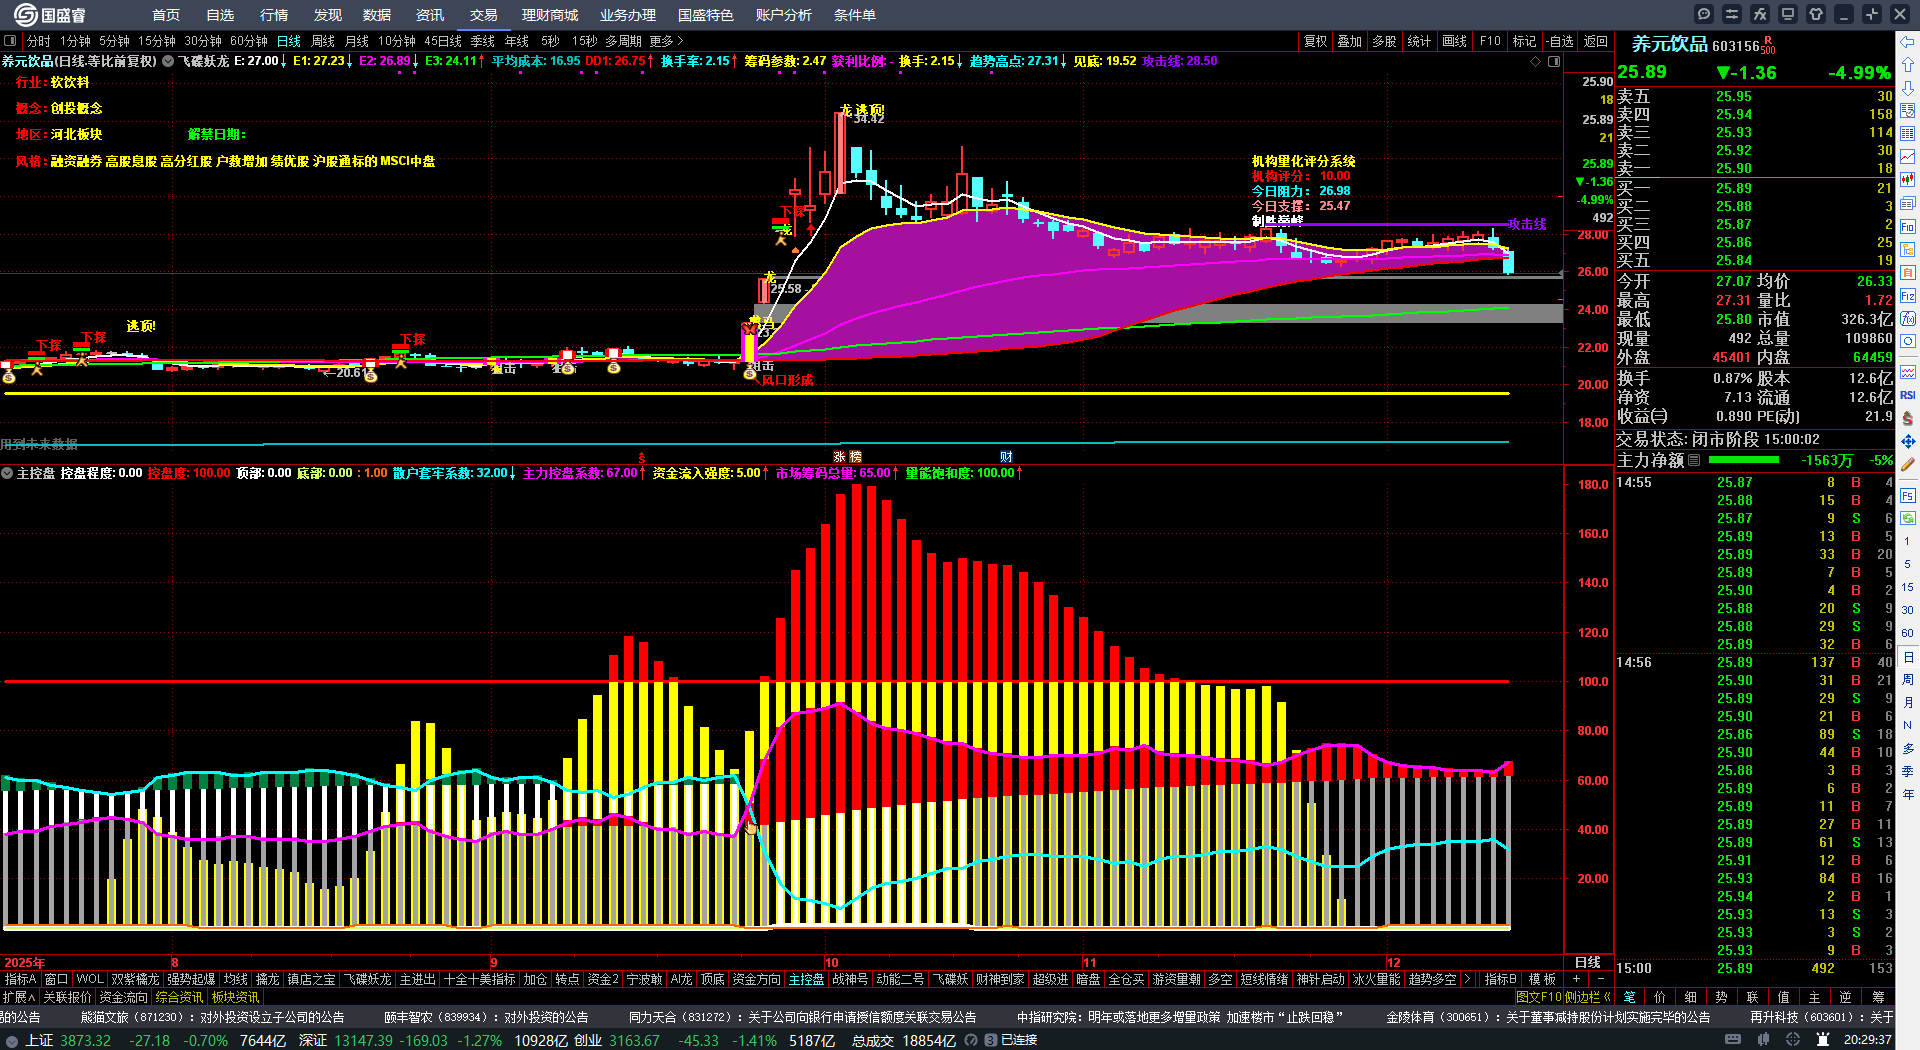
Task: Click the arrow after 趋势多空 indicator tab
Action: point(1467,979)
